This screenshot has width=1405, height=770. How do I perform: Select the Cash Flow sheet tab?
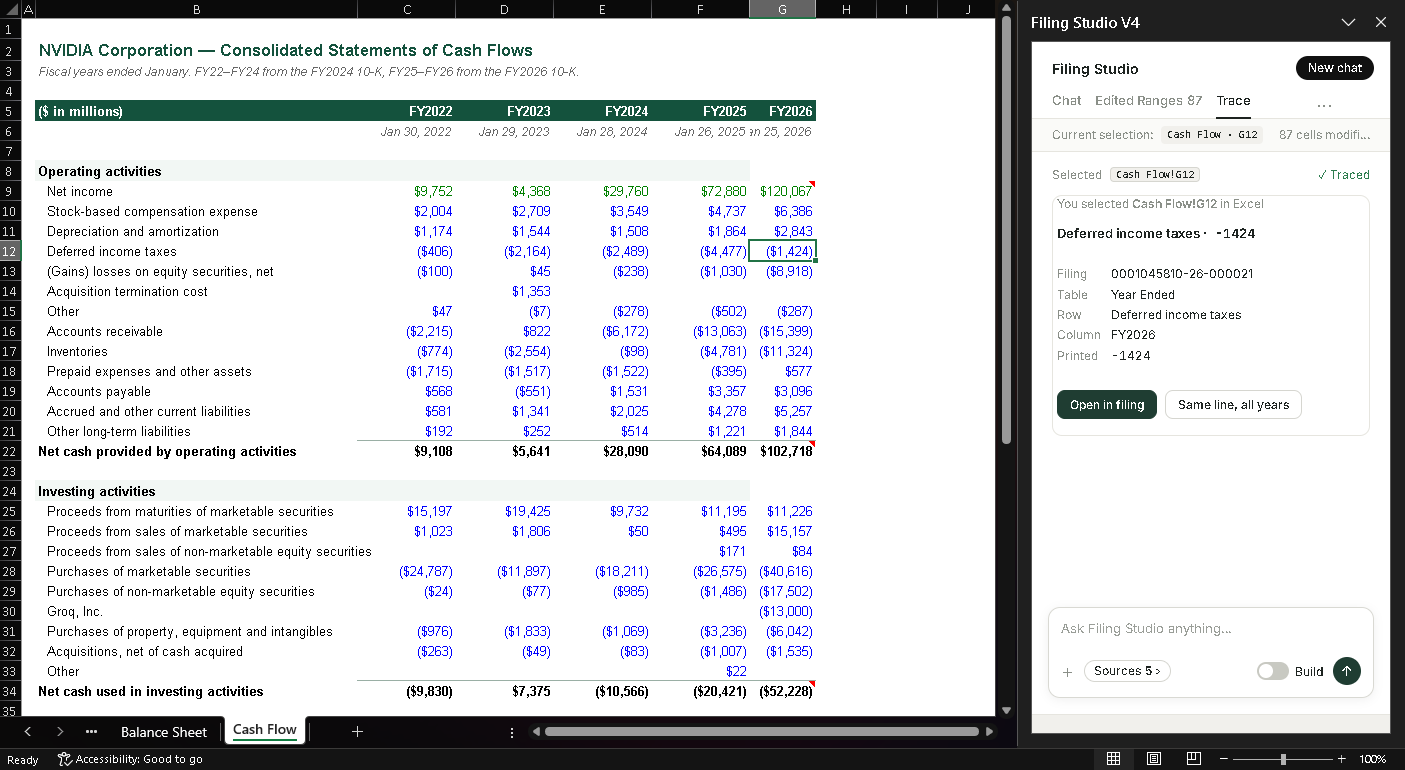tap(265, 730)
